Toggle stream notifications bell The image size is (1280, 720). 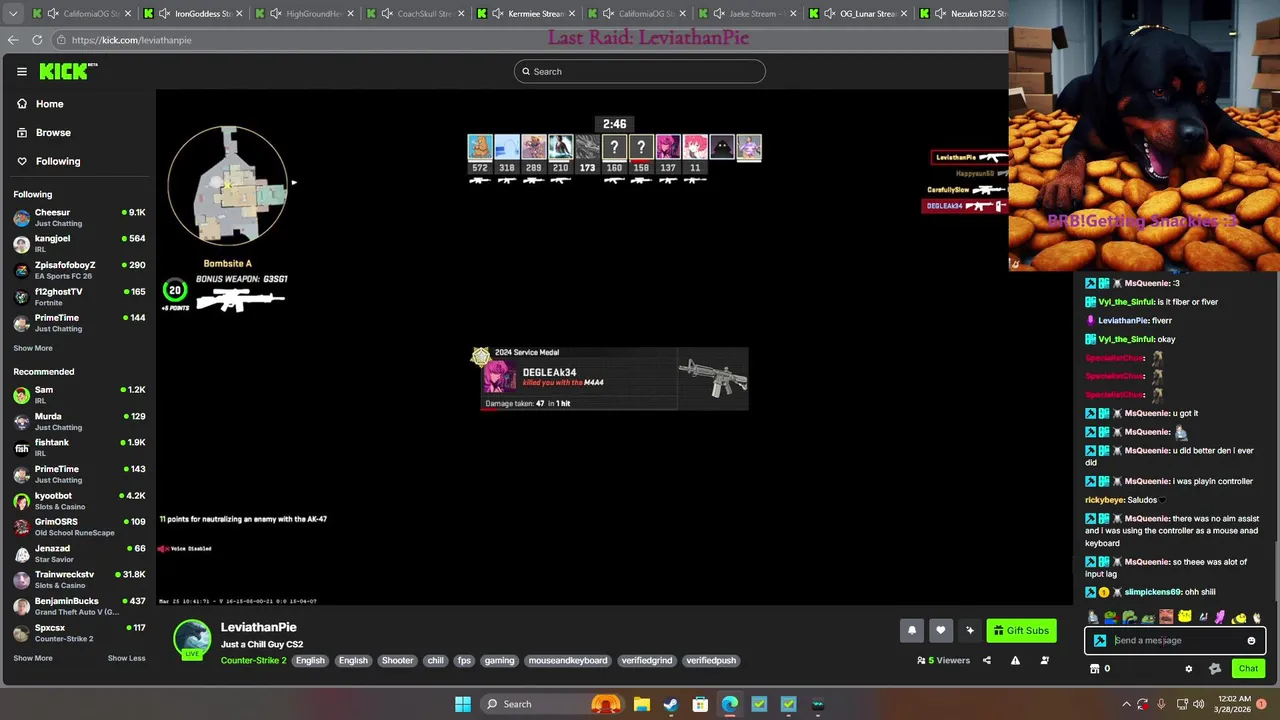point(912,630)
